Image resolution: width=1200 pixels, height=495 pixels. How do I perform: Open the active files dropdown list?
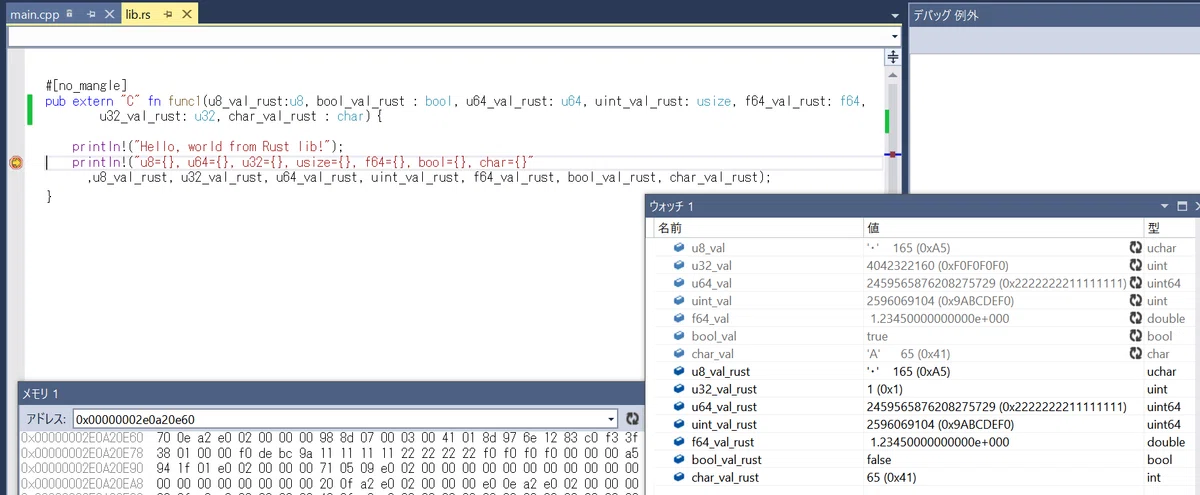894,16
